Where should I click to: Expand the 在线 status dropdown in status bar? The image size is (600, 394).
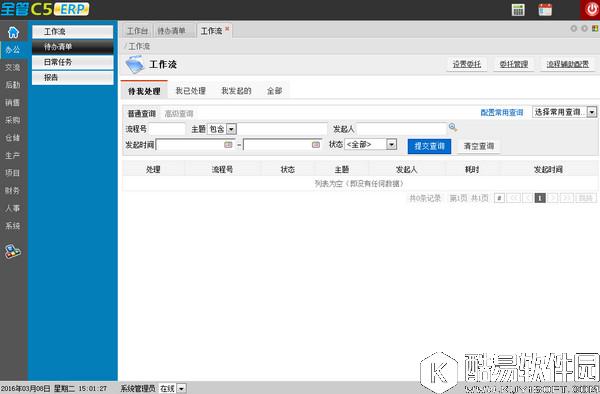coord(181,389)
